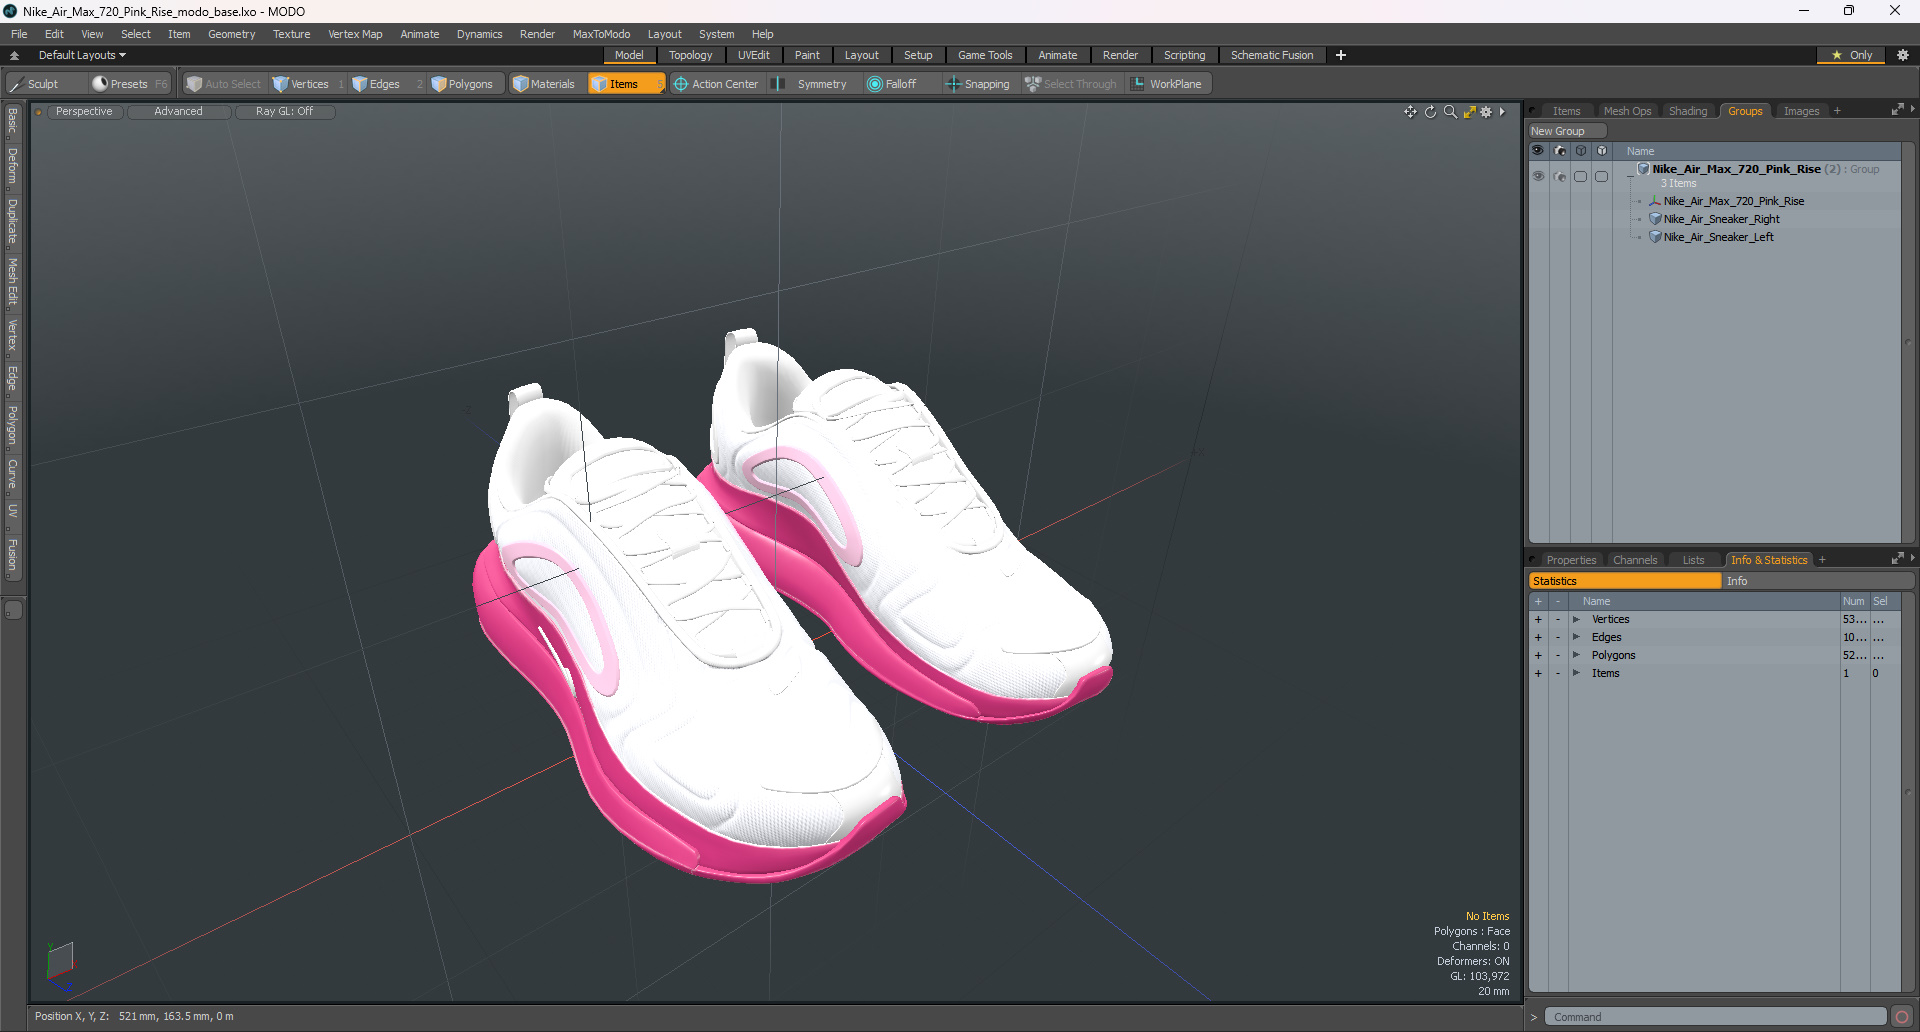Viewport: 1920px width, 1032px height.
Task: Check the second box in group row
Action: (1601, 176)
